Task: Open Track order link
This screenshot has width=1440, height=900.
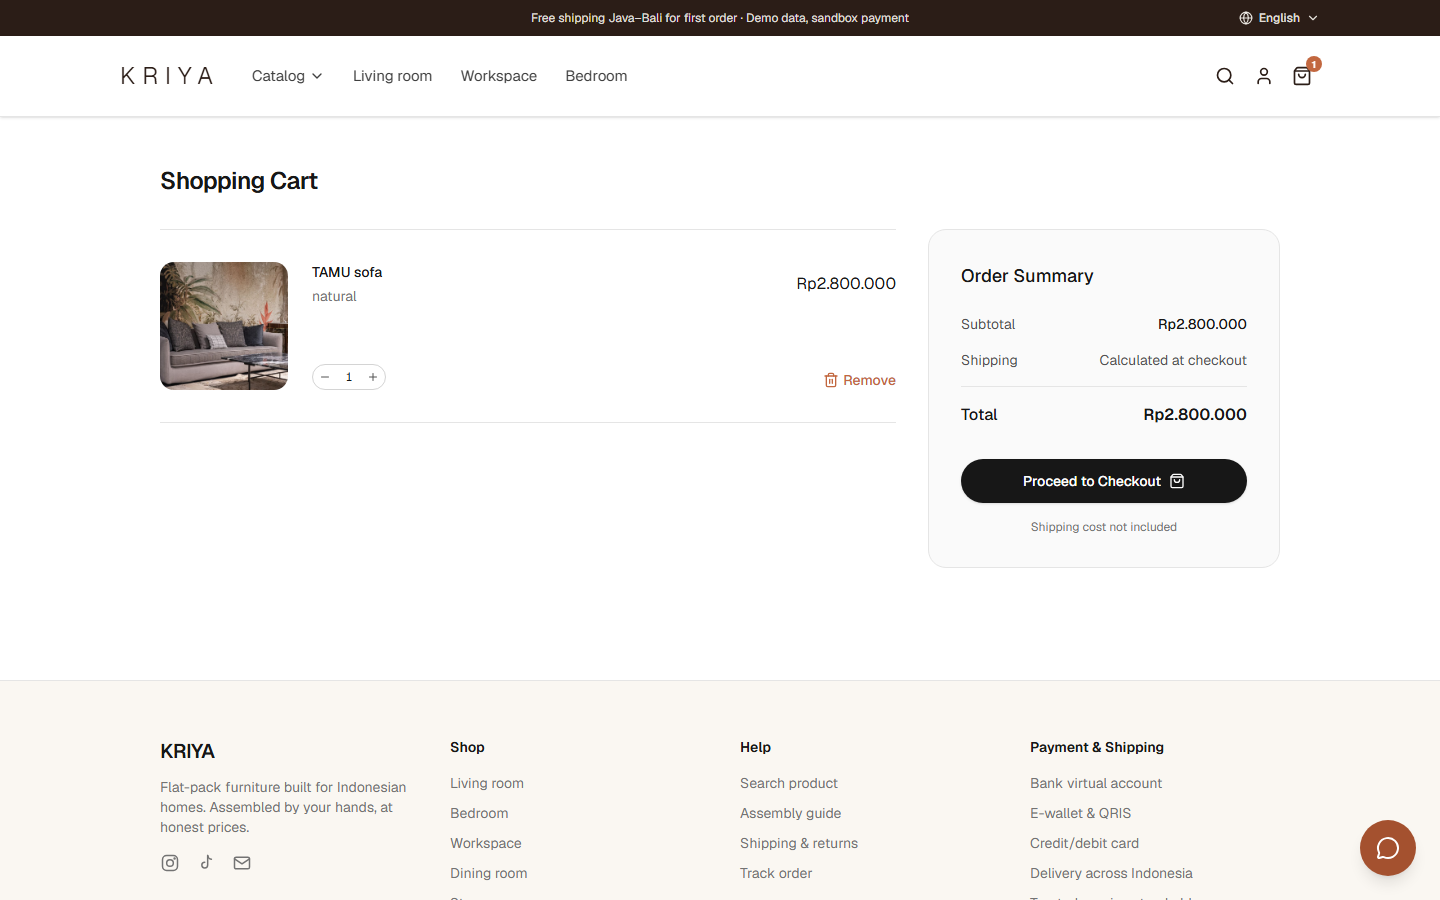Action: (x=776, y=873)
